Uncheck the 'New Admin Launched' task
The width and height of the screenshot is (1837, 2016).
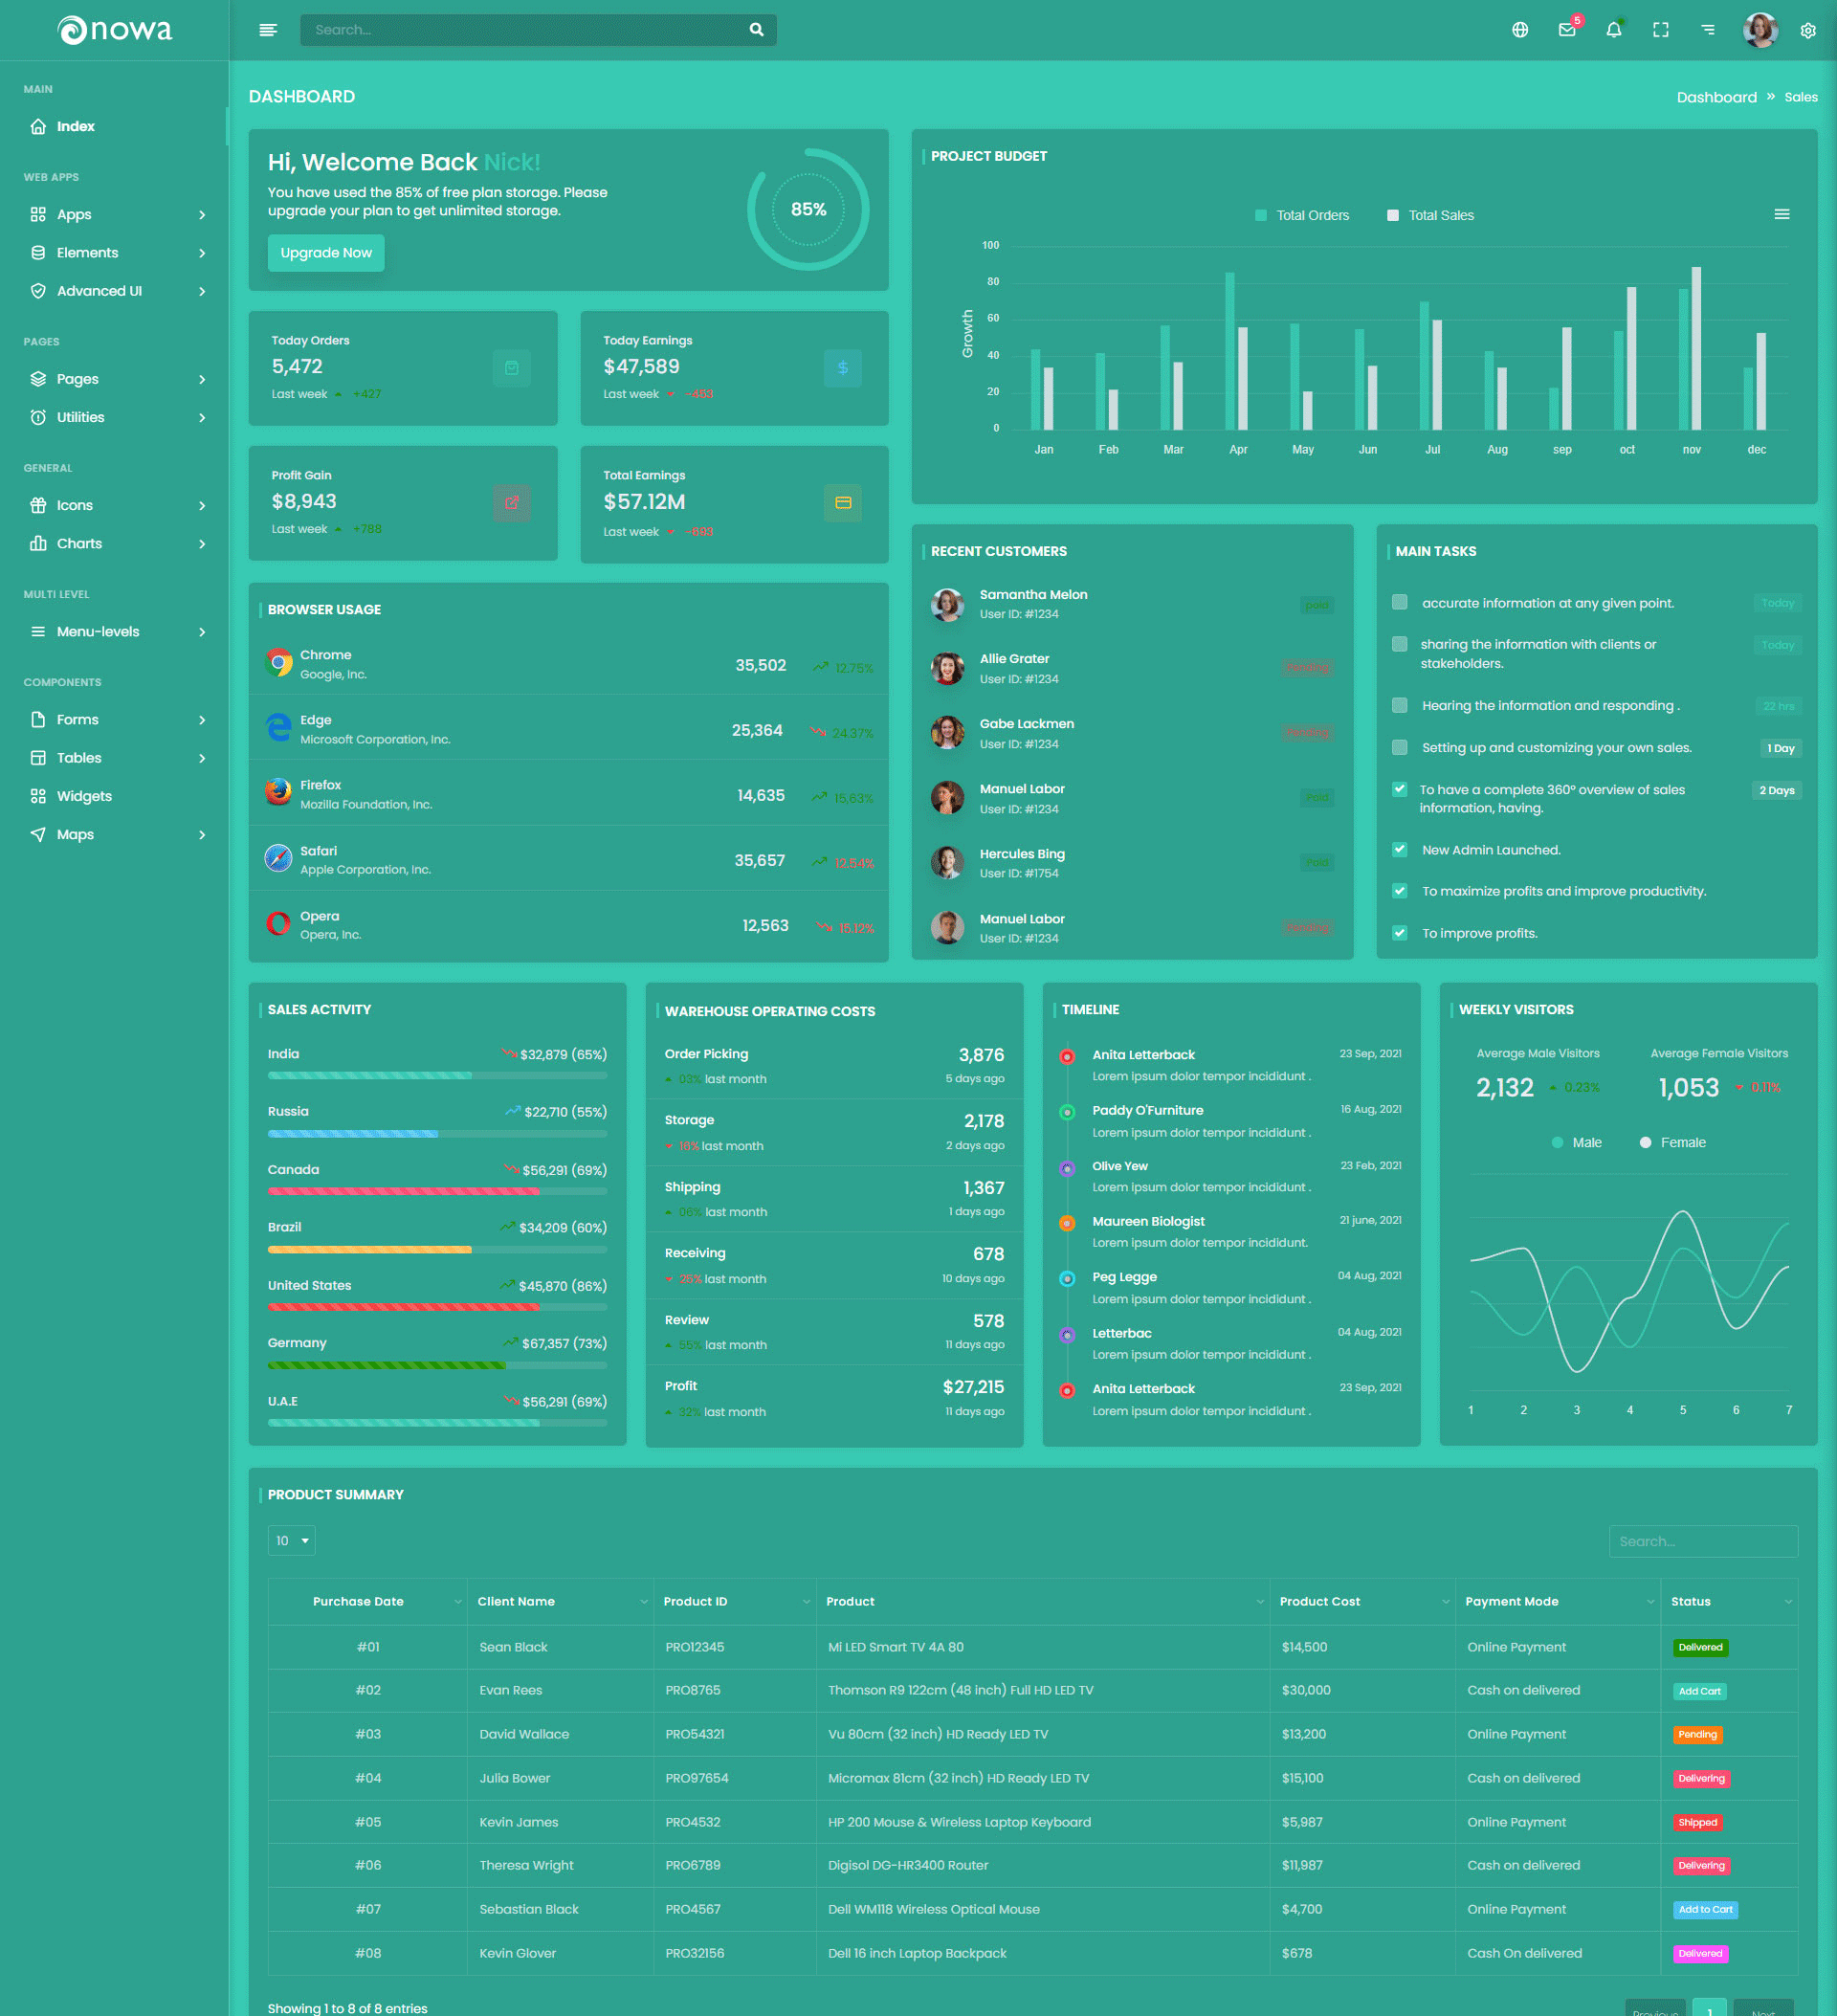coord(1399,850)
